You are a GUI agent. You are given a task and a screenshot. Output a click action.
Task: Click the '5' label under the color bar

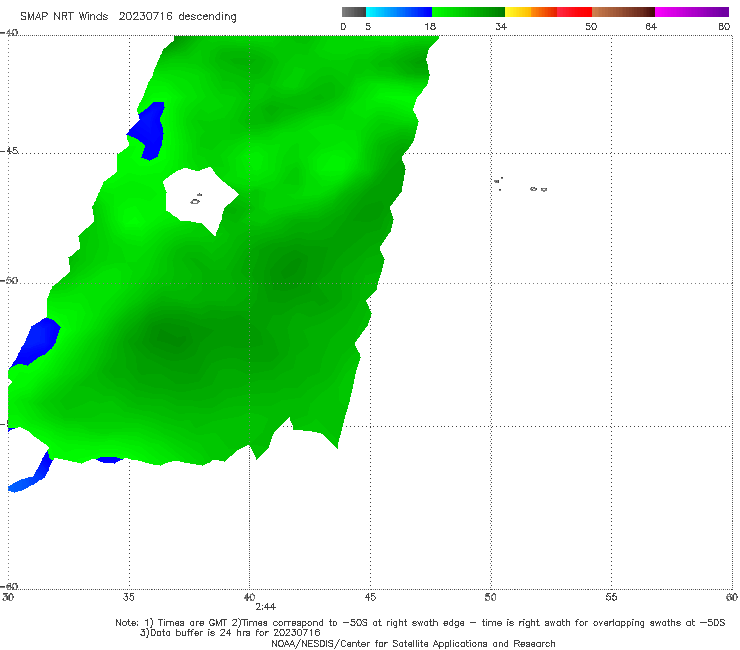click(x=368, y=27)
